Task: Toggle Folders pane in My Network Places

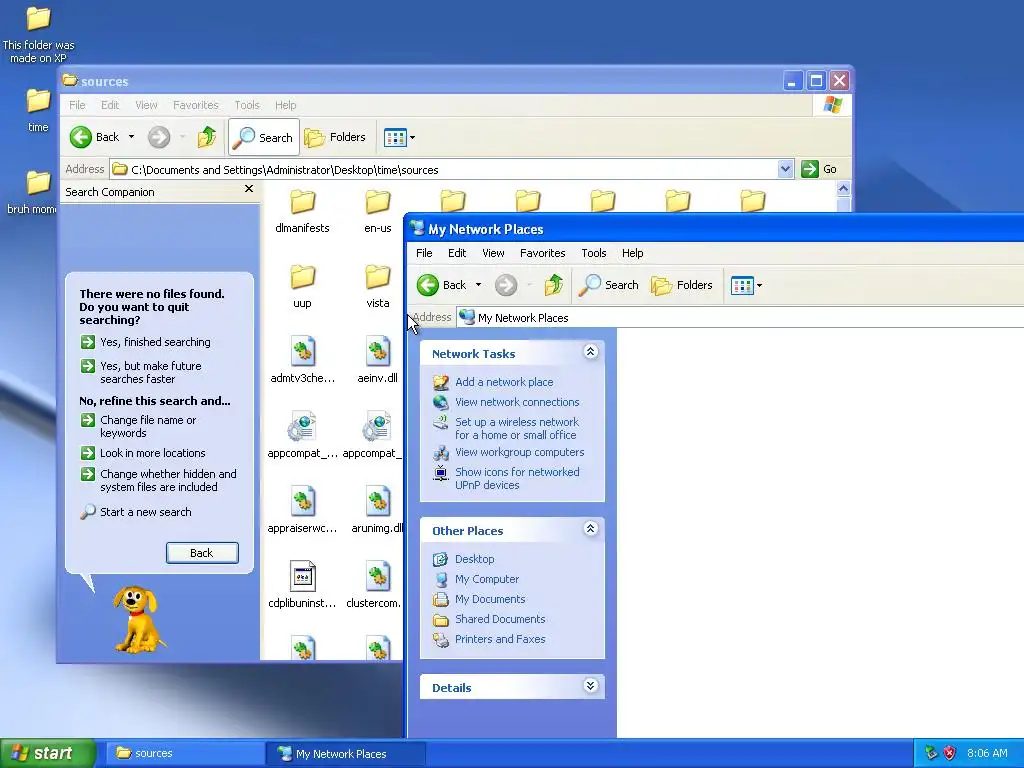Action: [x=682, y=285]
